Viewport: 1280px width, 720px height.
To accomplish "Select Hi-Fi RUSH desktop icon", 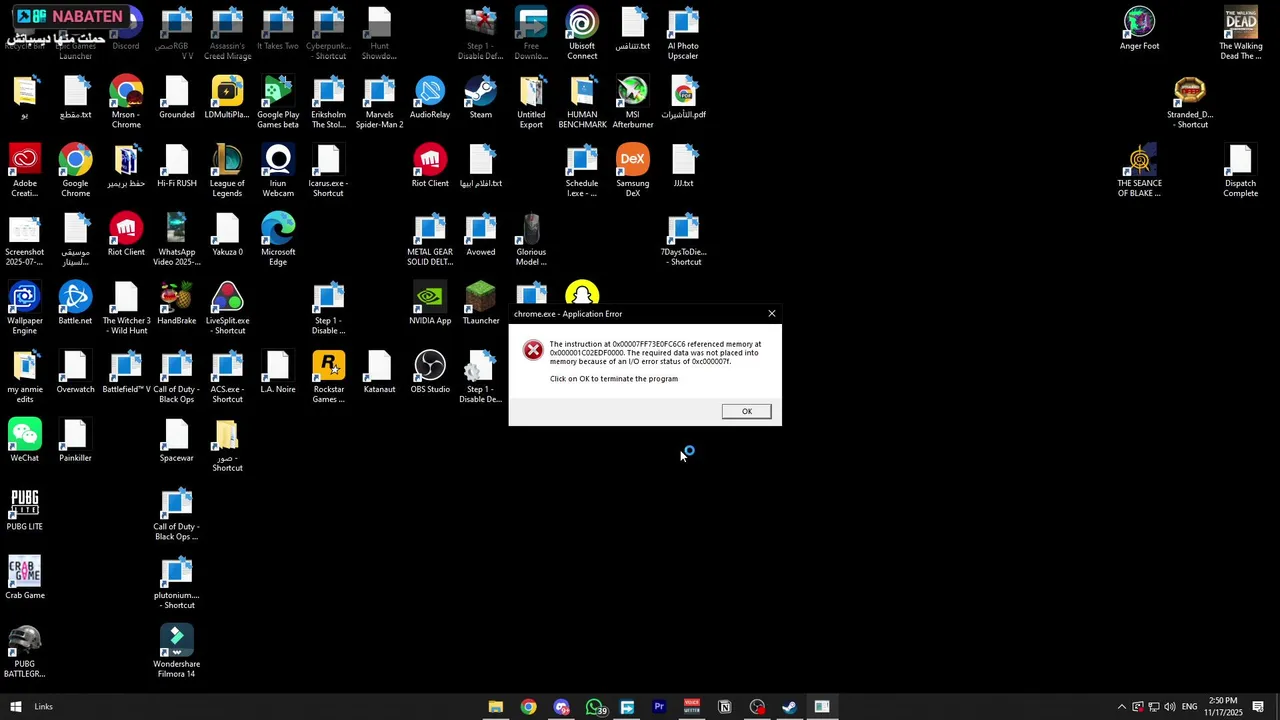I will pos(177,165).
